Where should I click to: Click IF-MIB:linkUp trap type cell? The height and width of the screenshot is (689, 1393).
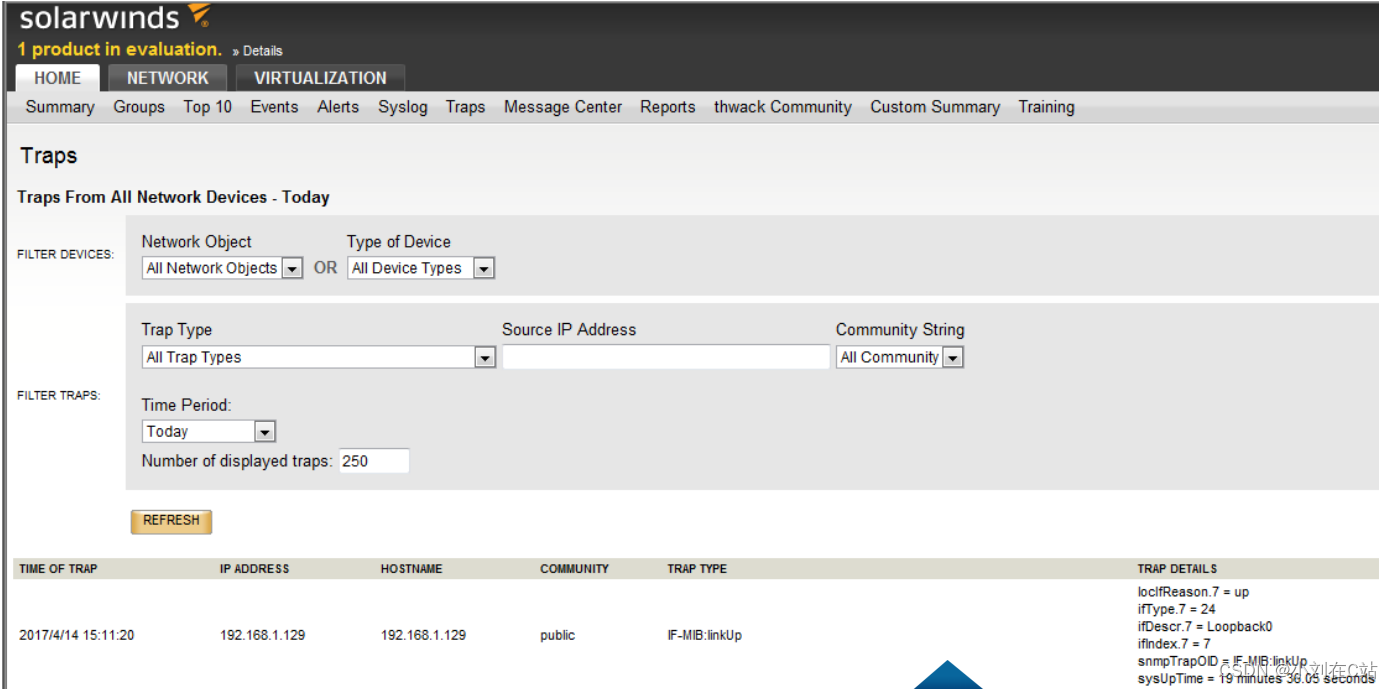pos(705,635)
